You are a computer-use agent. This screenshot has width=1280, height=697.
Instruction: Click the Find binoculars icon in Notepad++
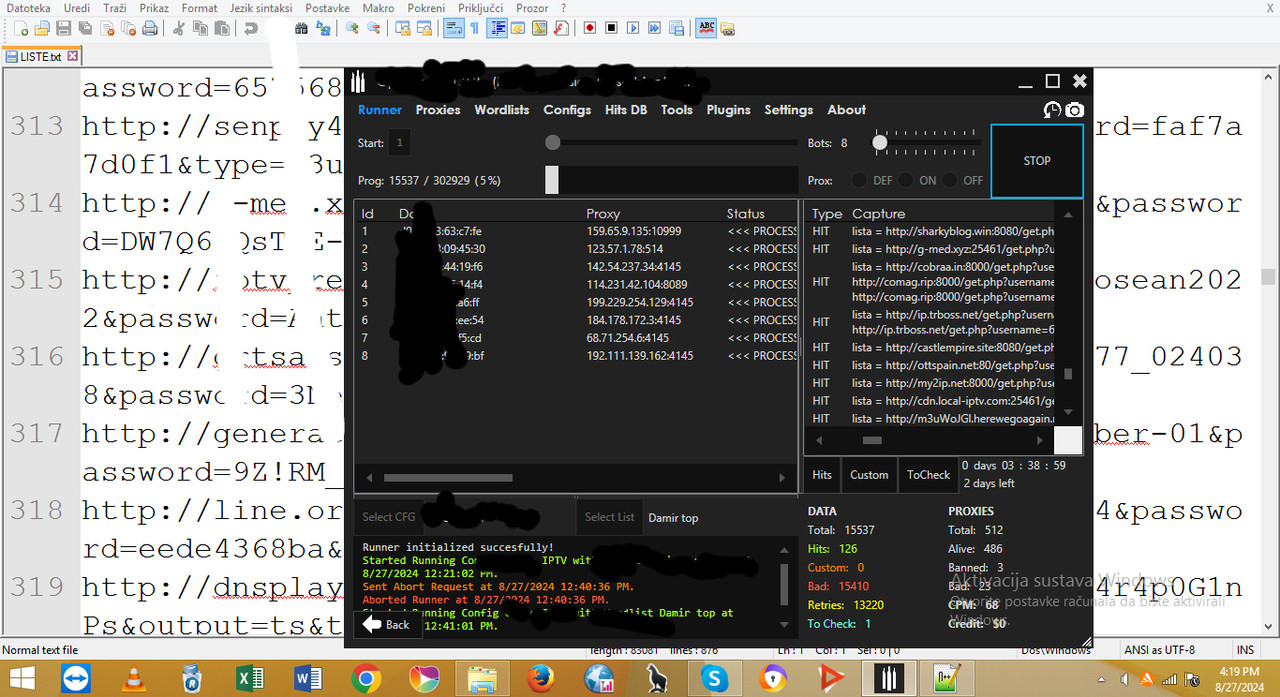coord(301,28)
